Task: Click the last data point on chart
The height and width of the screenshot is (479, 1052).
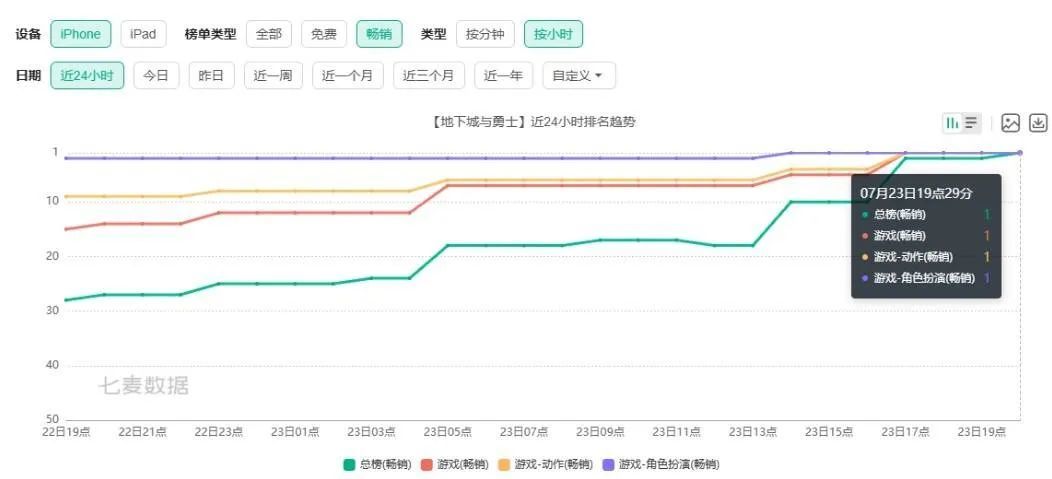Action: [1019, 152]
